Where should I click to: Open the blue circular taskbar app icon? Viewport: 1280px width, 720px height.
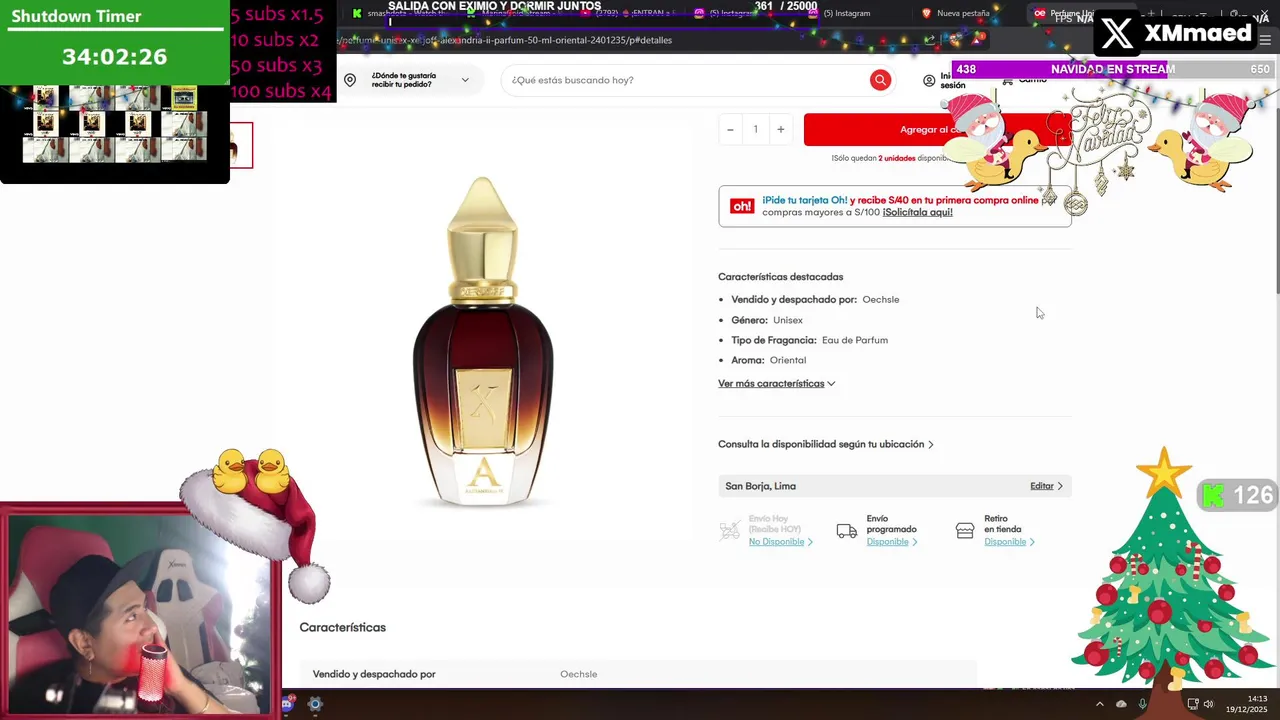point(315,704)
